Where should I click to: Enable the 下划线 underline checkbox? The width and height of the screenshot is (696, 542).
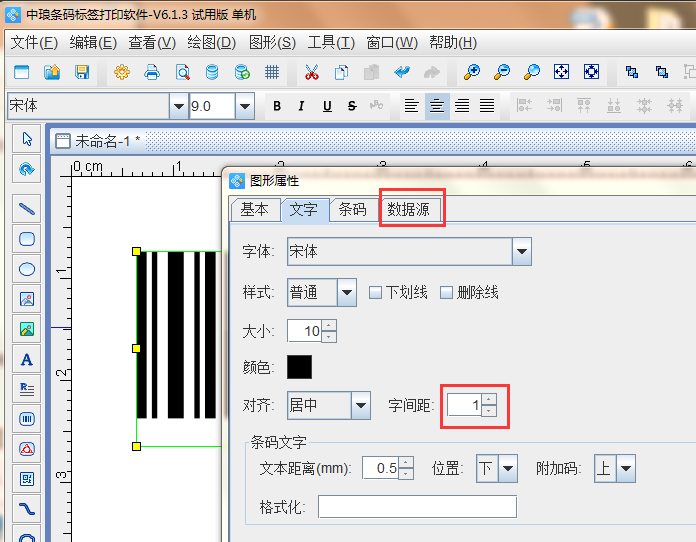pyautogui.click(x=376, y=293)
